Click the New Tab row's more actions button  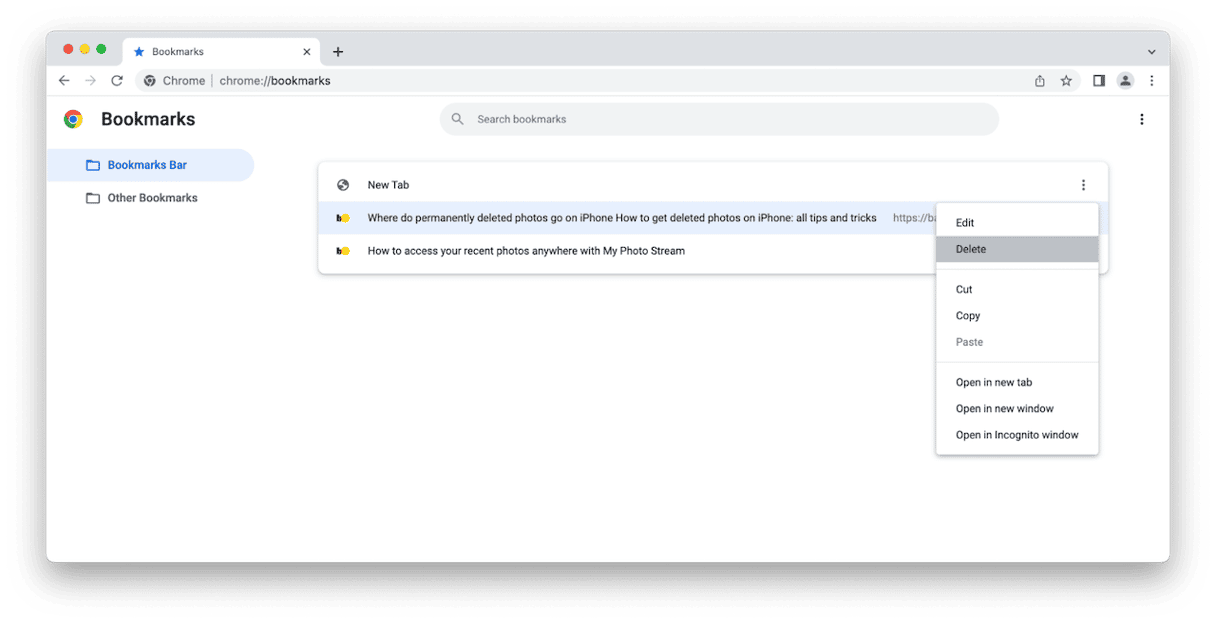pos(1083,185)
